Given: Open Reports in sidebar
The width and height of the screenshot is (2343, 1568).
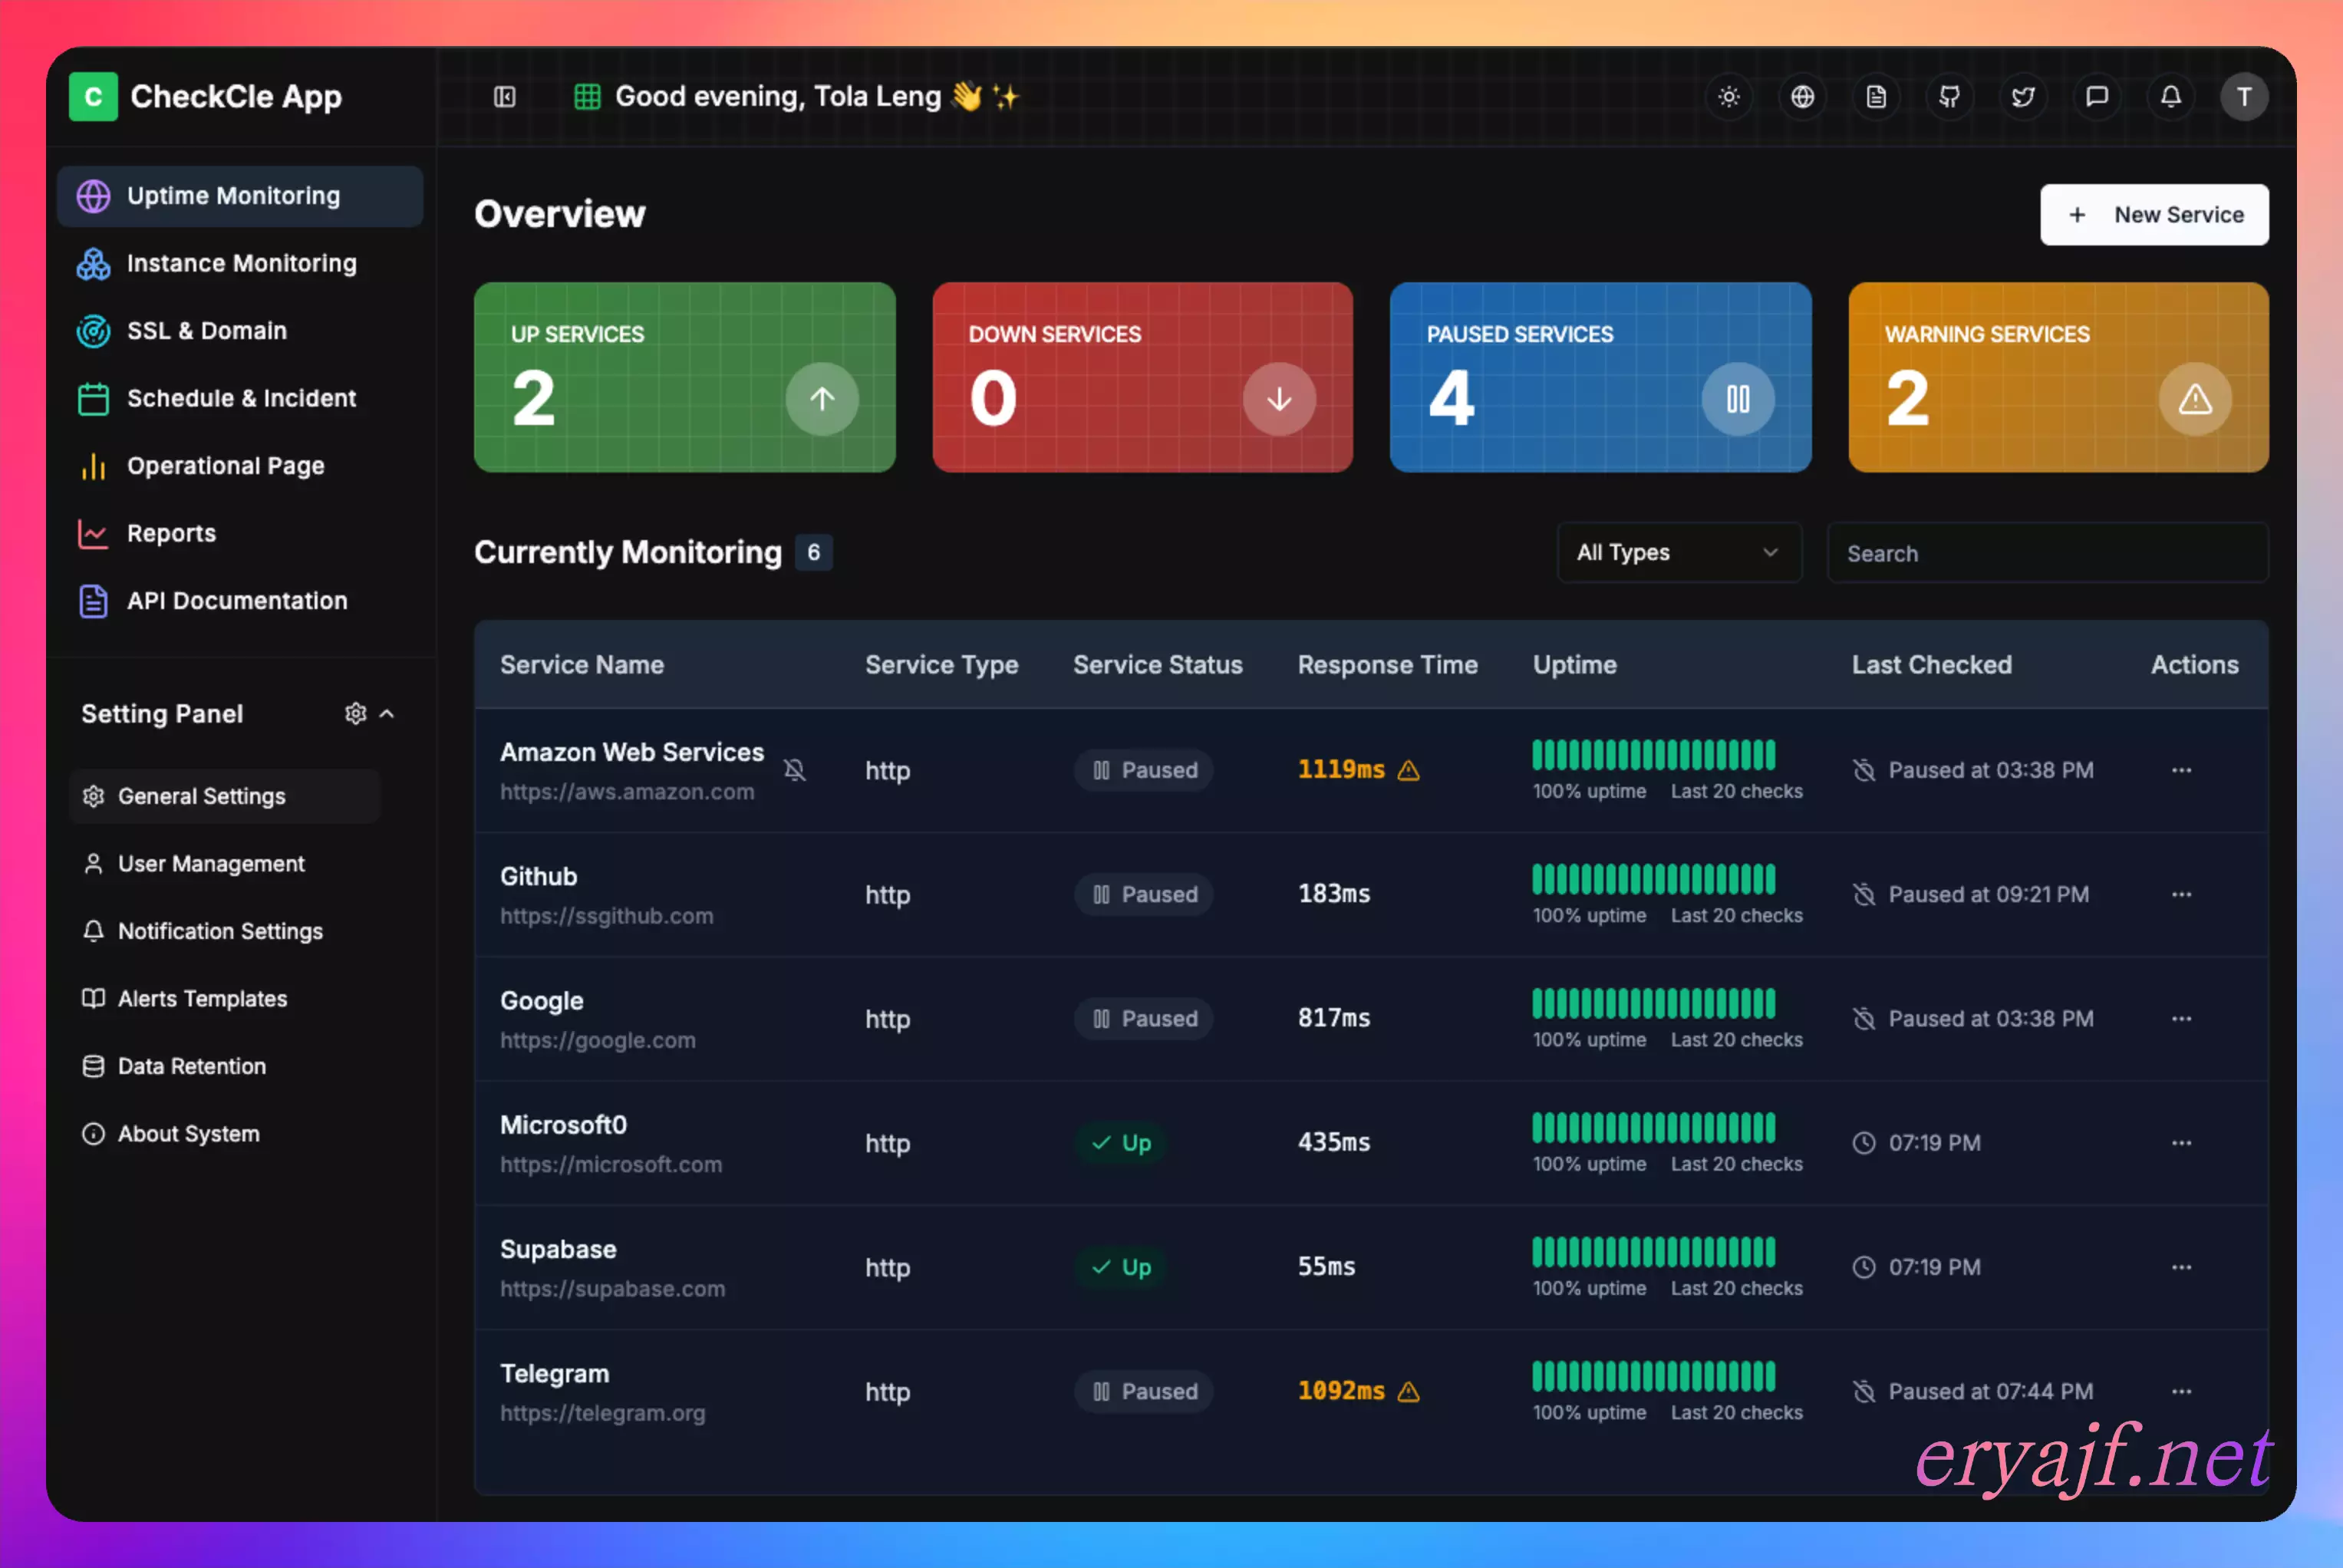Looking at the screenshot, I should pos(240,533).
